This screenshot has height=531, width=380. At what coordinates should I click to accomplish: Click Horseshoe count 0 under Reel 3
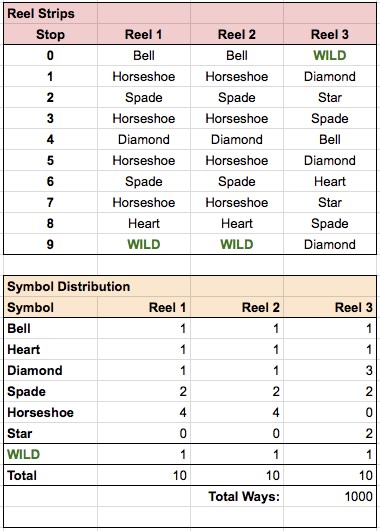(x=330, y=412)
